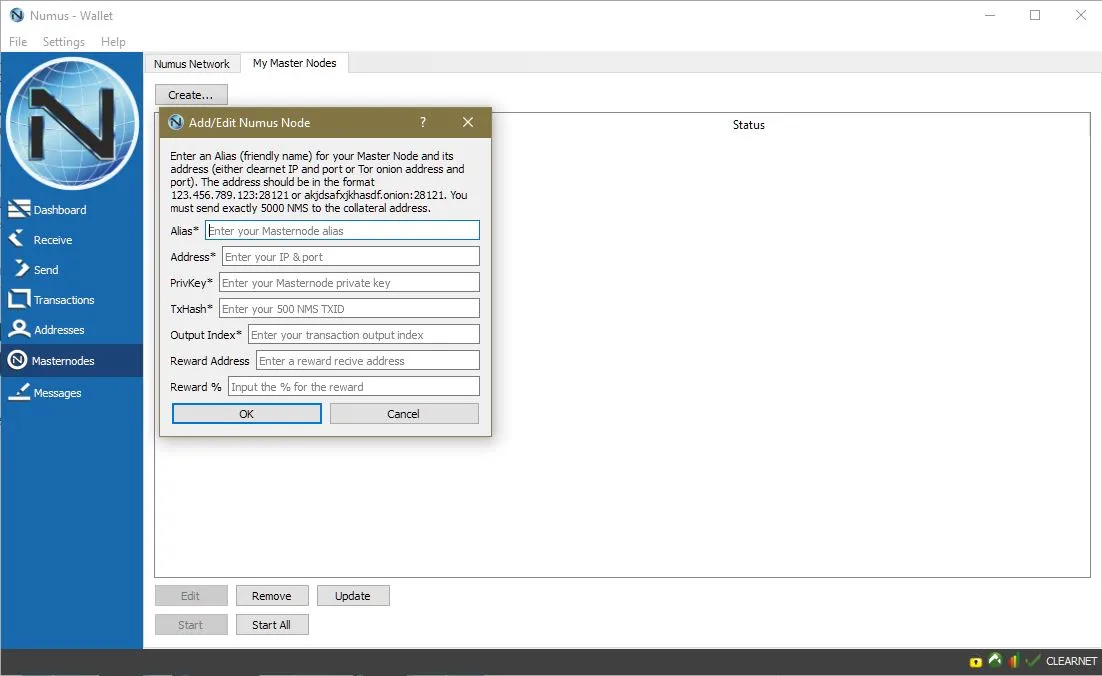Image resolution: width=1102 pixels, height=676 pixels.
Task: Focus the Reward % input field
Action: pos(354,386)
